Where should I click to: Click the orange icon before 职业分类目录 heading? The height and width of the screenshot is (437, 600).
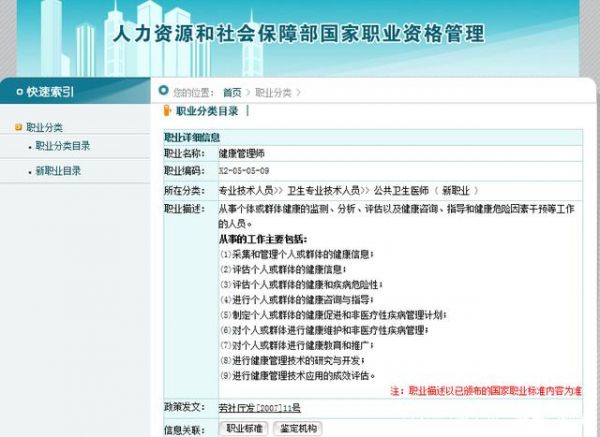(167, 111)
